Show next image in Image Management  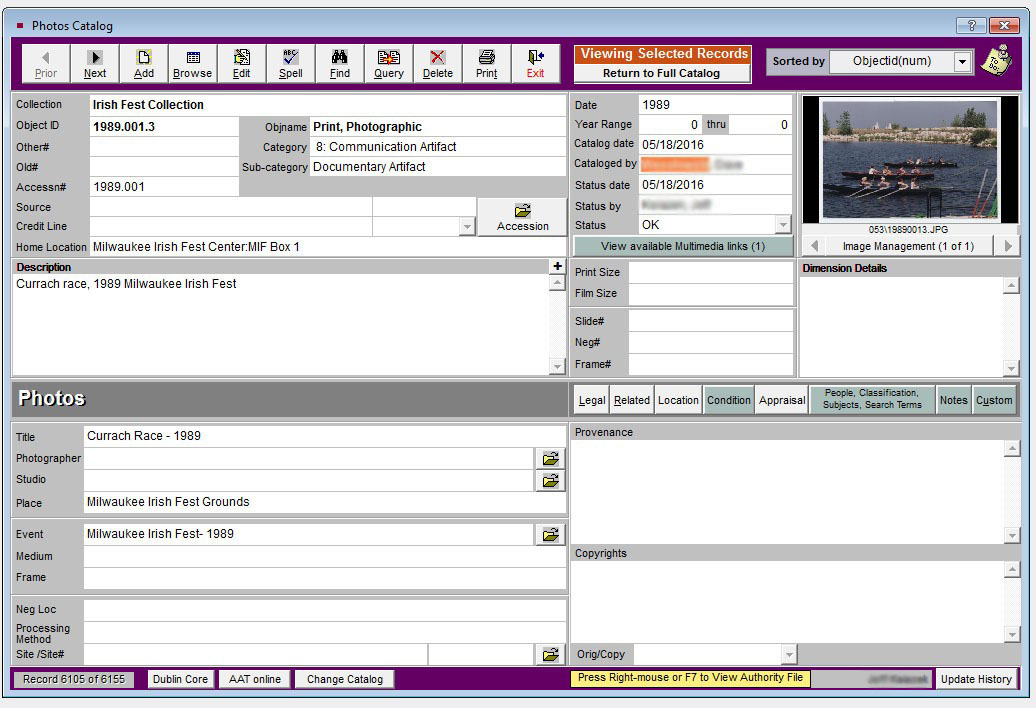pos(1008,246)
